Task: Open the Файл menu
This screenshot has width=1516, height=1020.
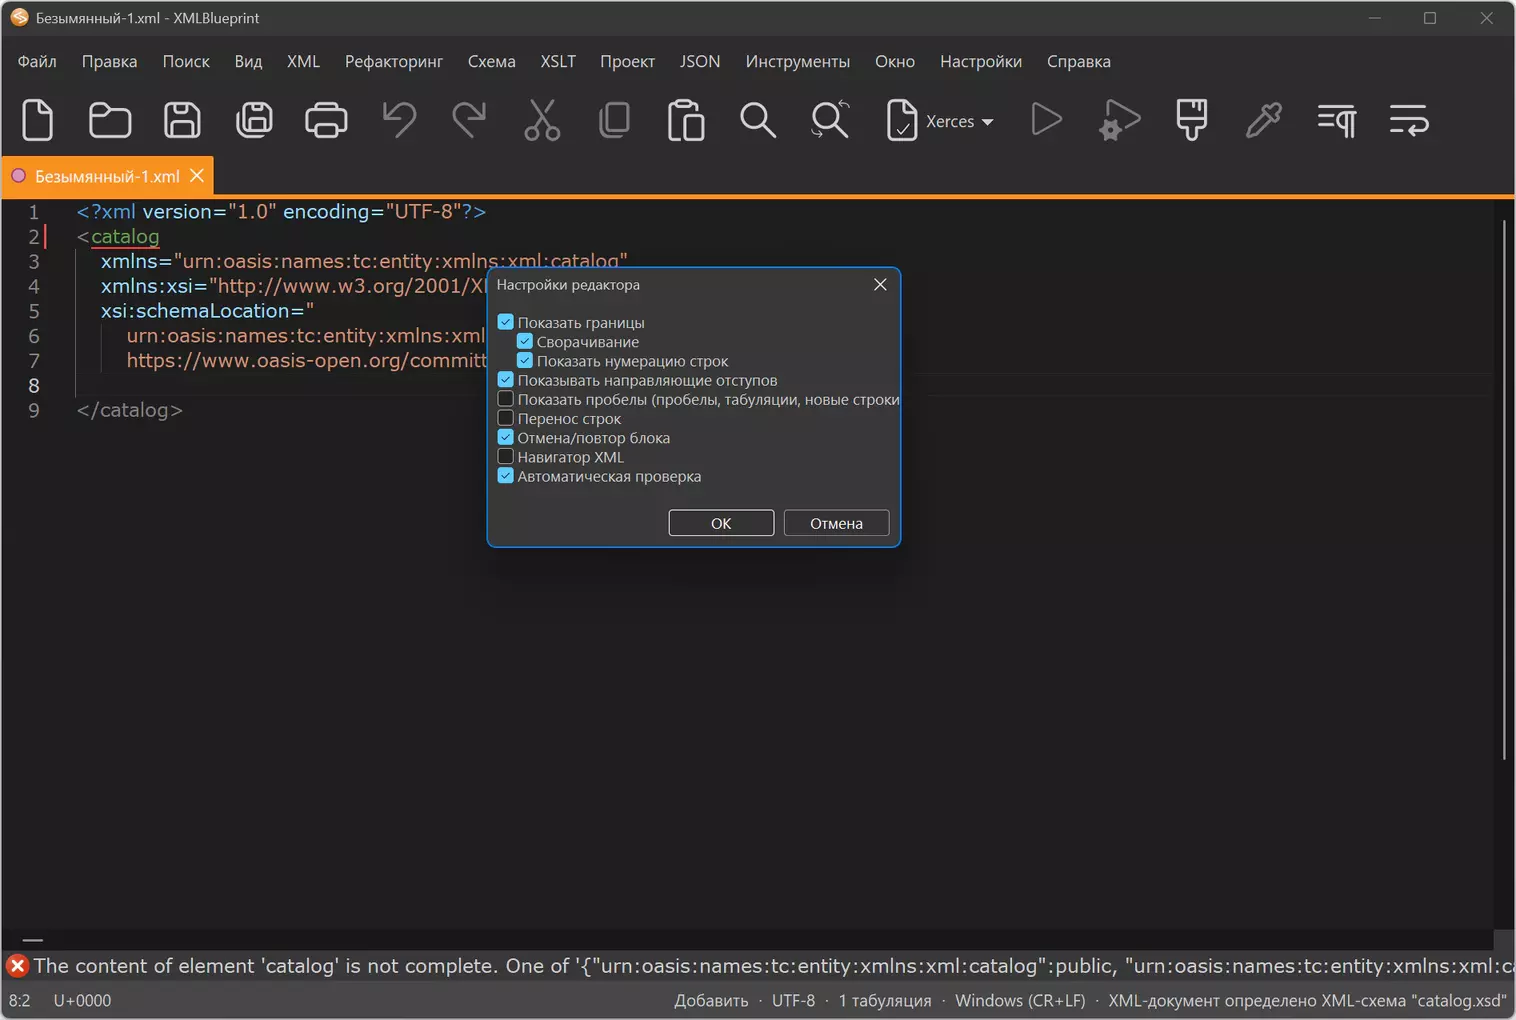Action: (x=37, y=61)
